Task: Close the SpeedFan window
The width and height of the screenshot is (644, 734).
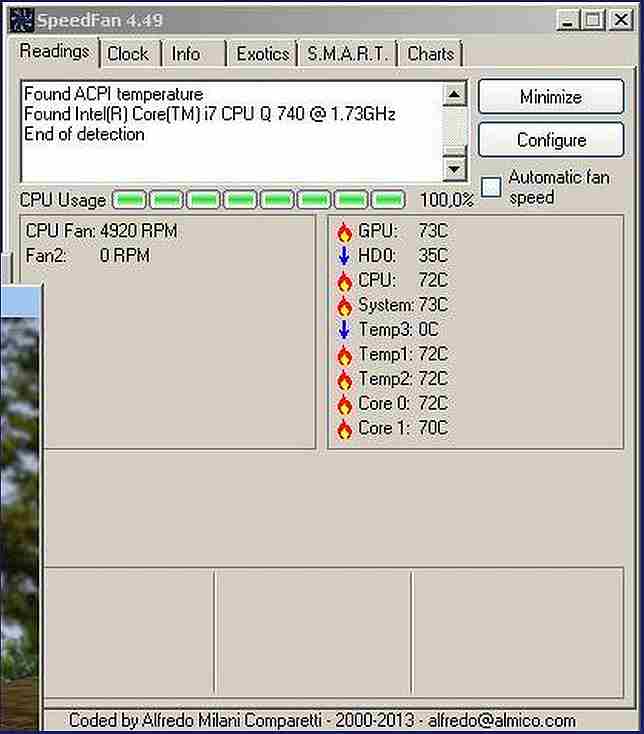Action: (x=621, y=20)
